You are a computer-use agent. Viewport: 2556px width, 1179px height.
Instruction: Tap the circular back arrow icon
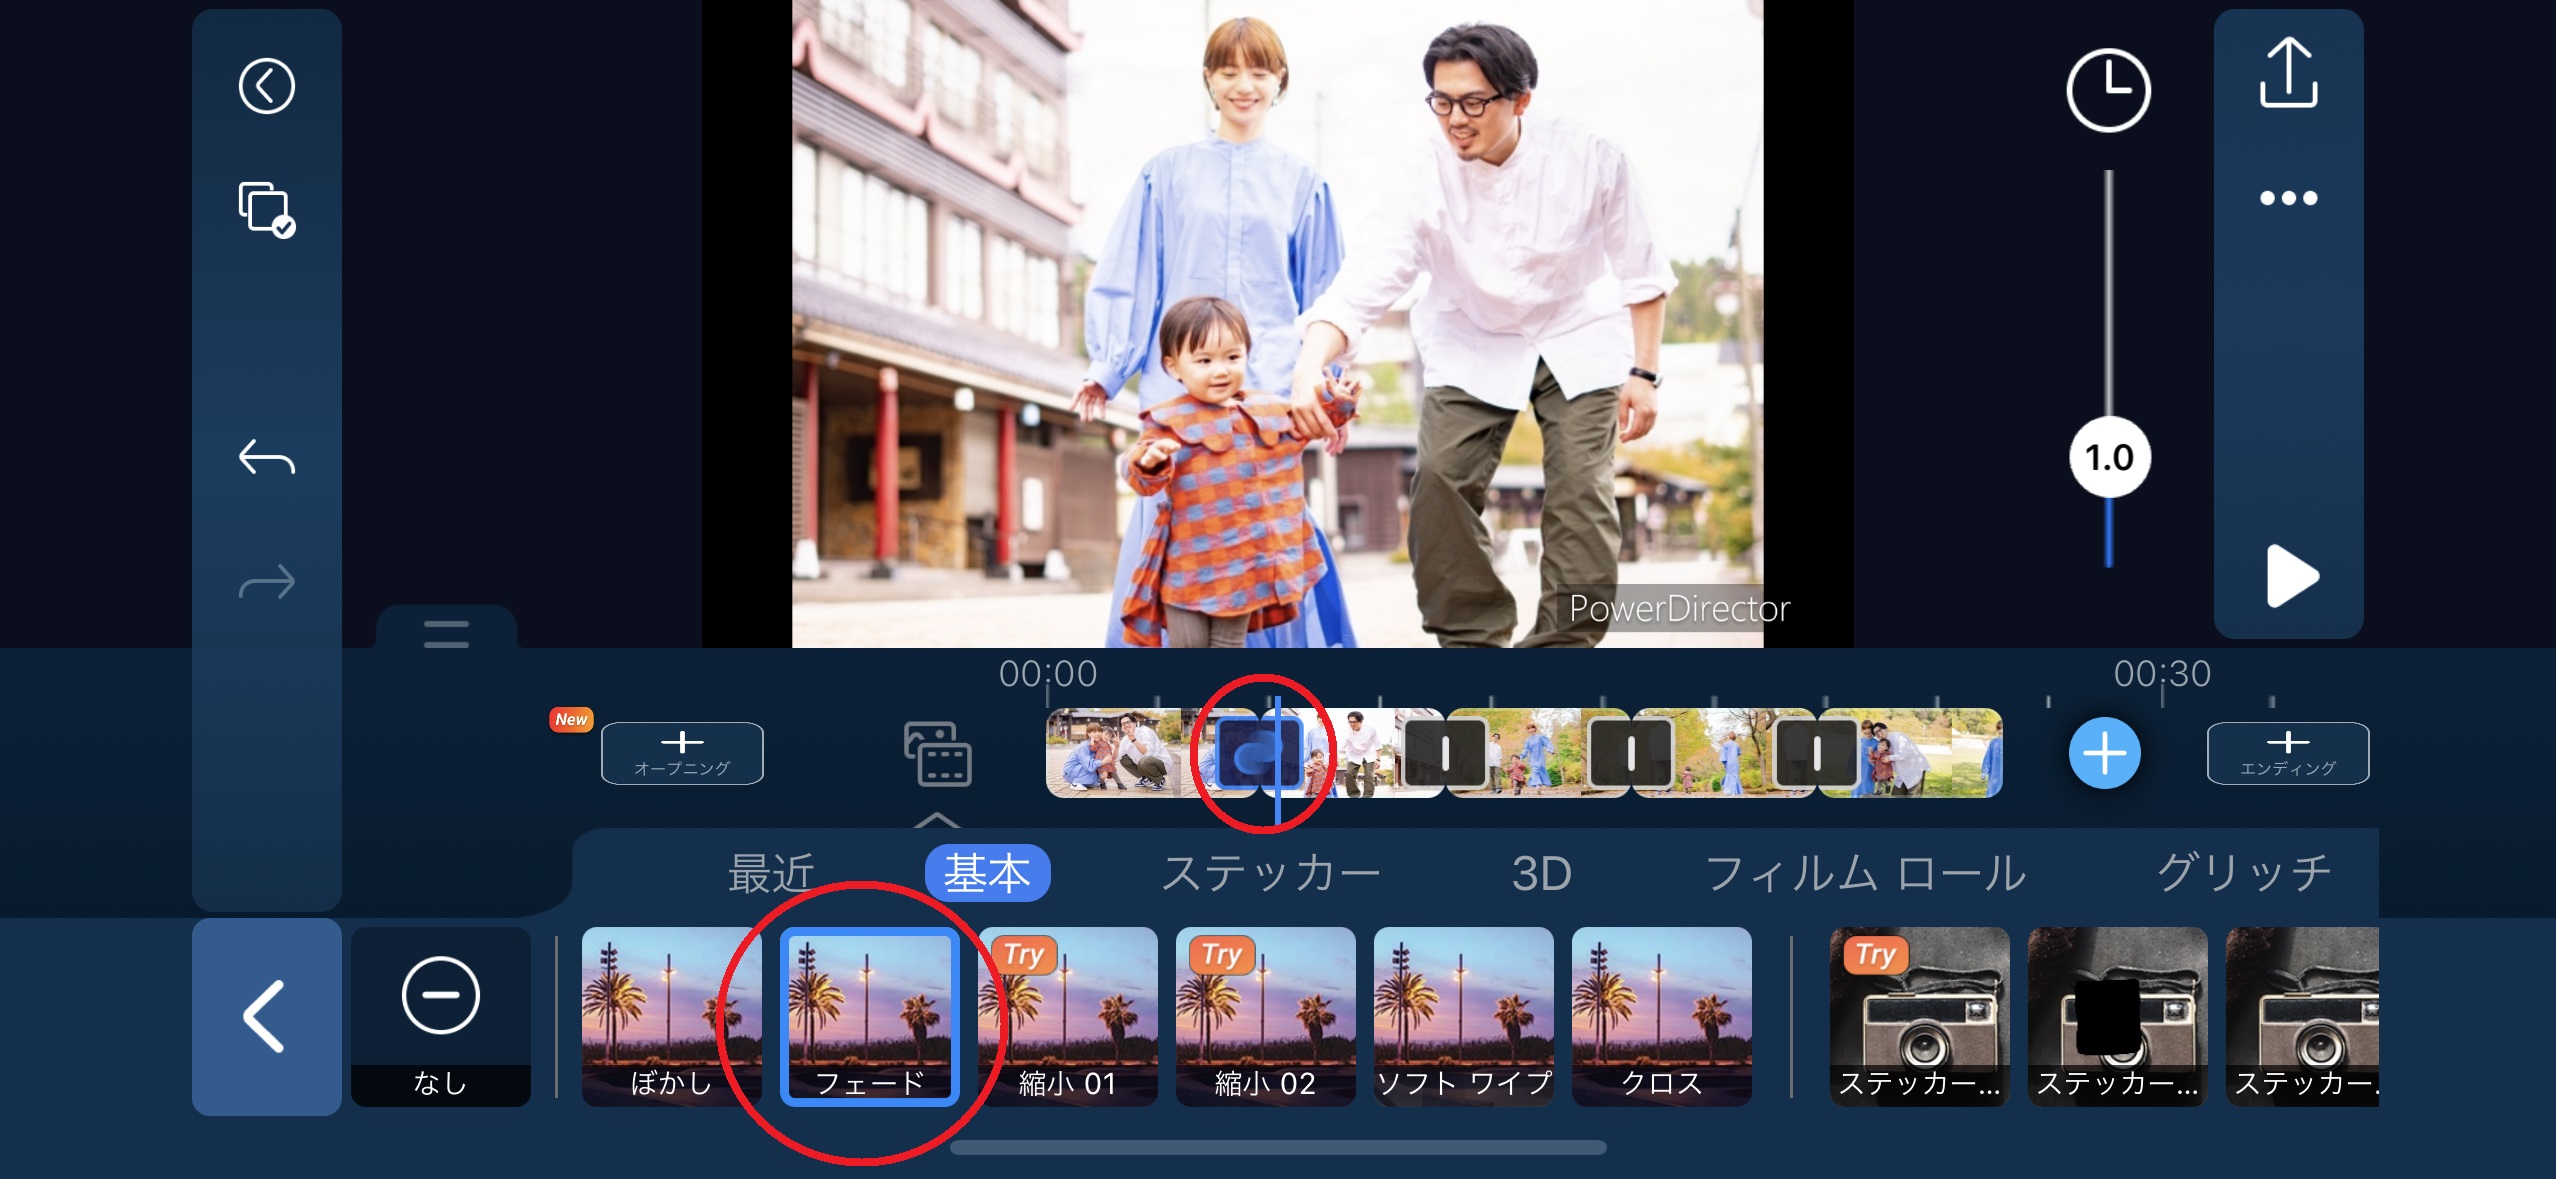pyautogui.click(x=266, y=86)
